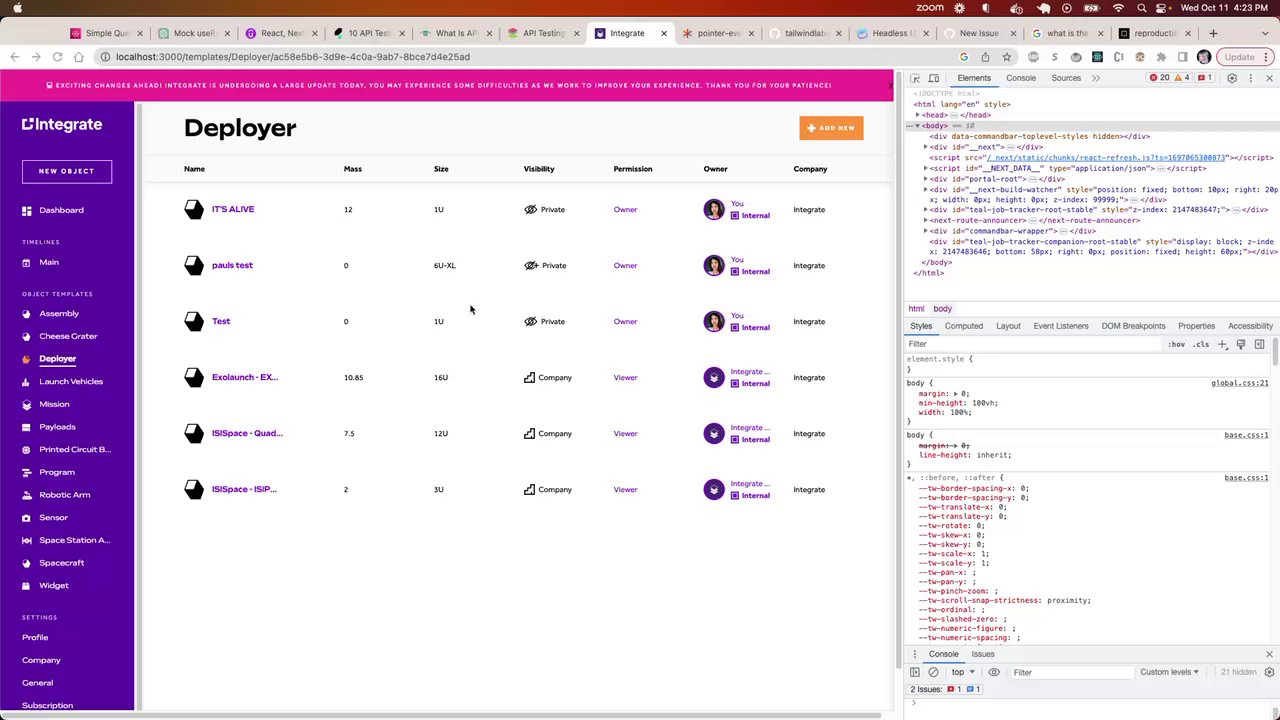
Task: Open console top context dropdown
Action: 962,672
